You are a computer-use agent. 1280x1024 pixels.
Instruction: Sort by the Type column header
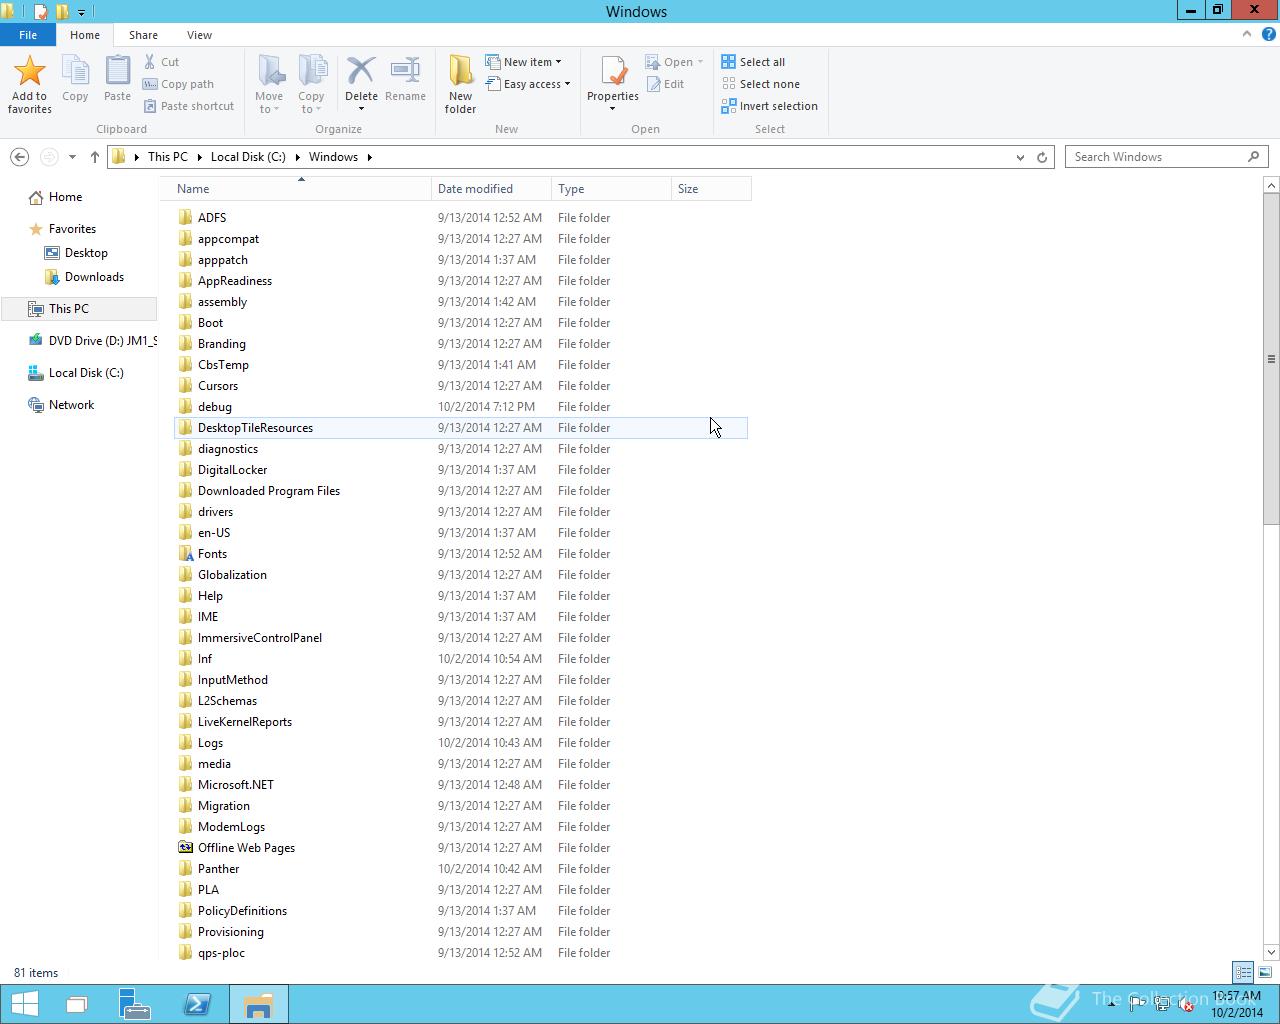[x=611, y=189]
